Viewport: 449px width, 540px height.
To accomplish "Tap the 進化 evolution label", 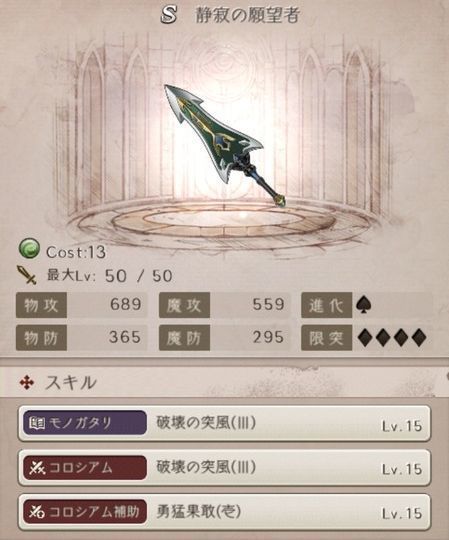I will coord(326,305).
